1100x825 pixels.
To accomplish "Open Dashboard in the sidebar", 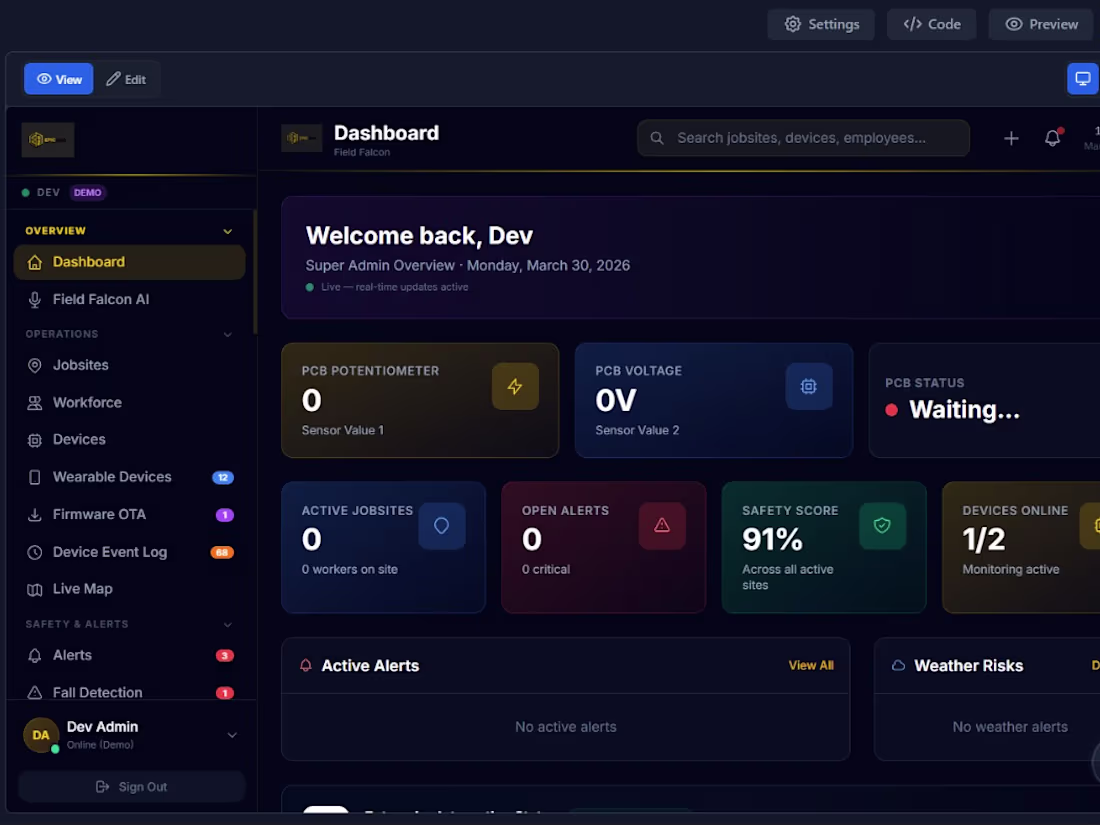I will tap(130, 262).
